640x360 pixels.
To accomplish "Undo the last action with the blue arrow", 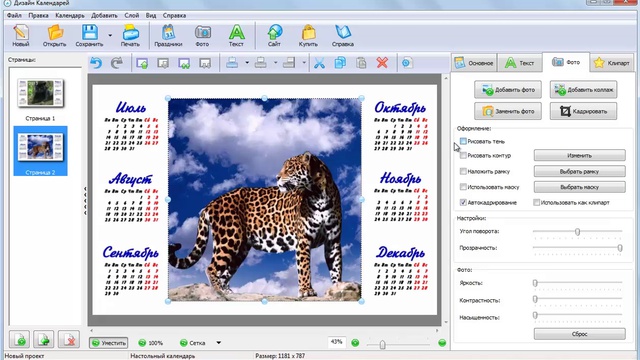I will click(x=96, y=63).
